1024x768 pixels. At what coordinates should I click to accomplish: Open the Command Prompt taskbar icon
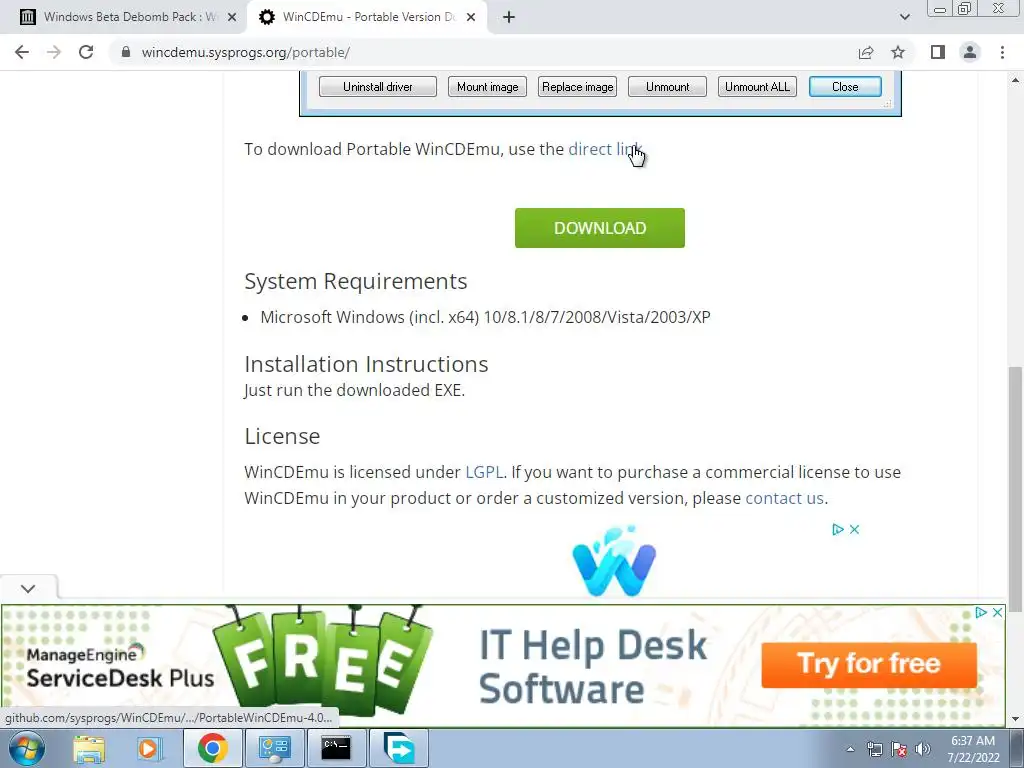click(336, 748)
